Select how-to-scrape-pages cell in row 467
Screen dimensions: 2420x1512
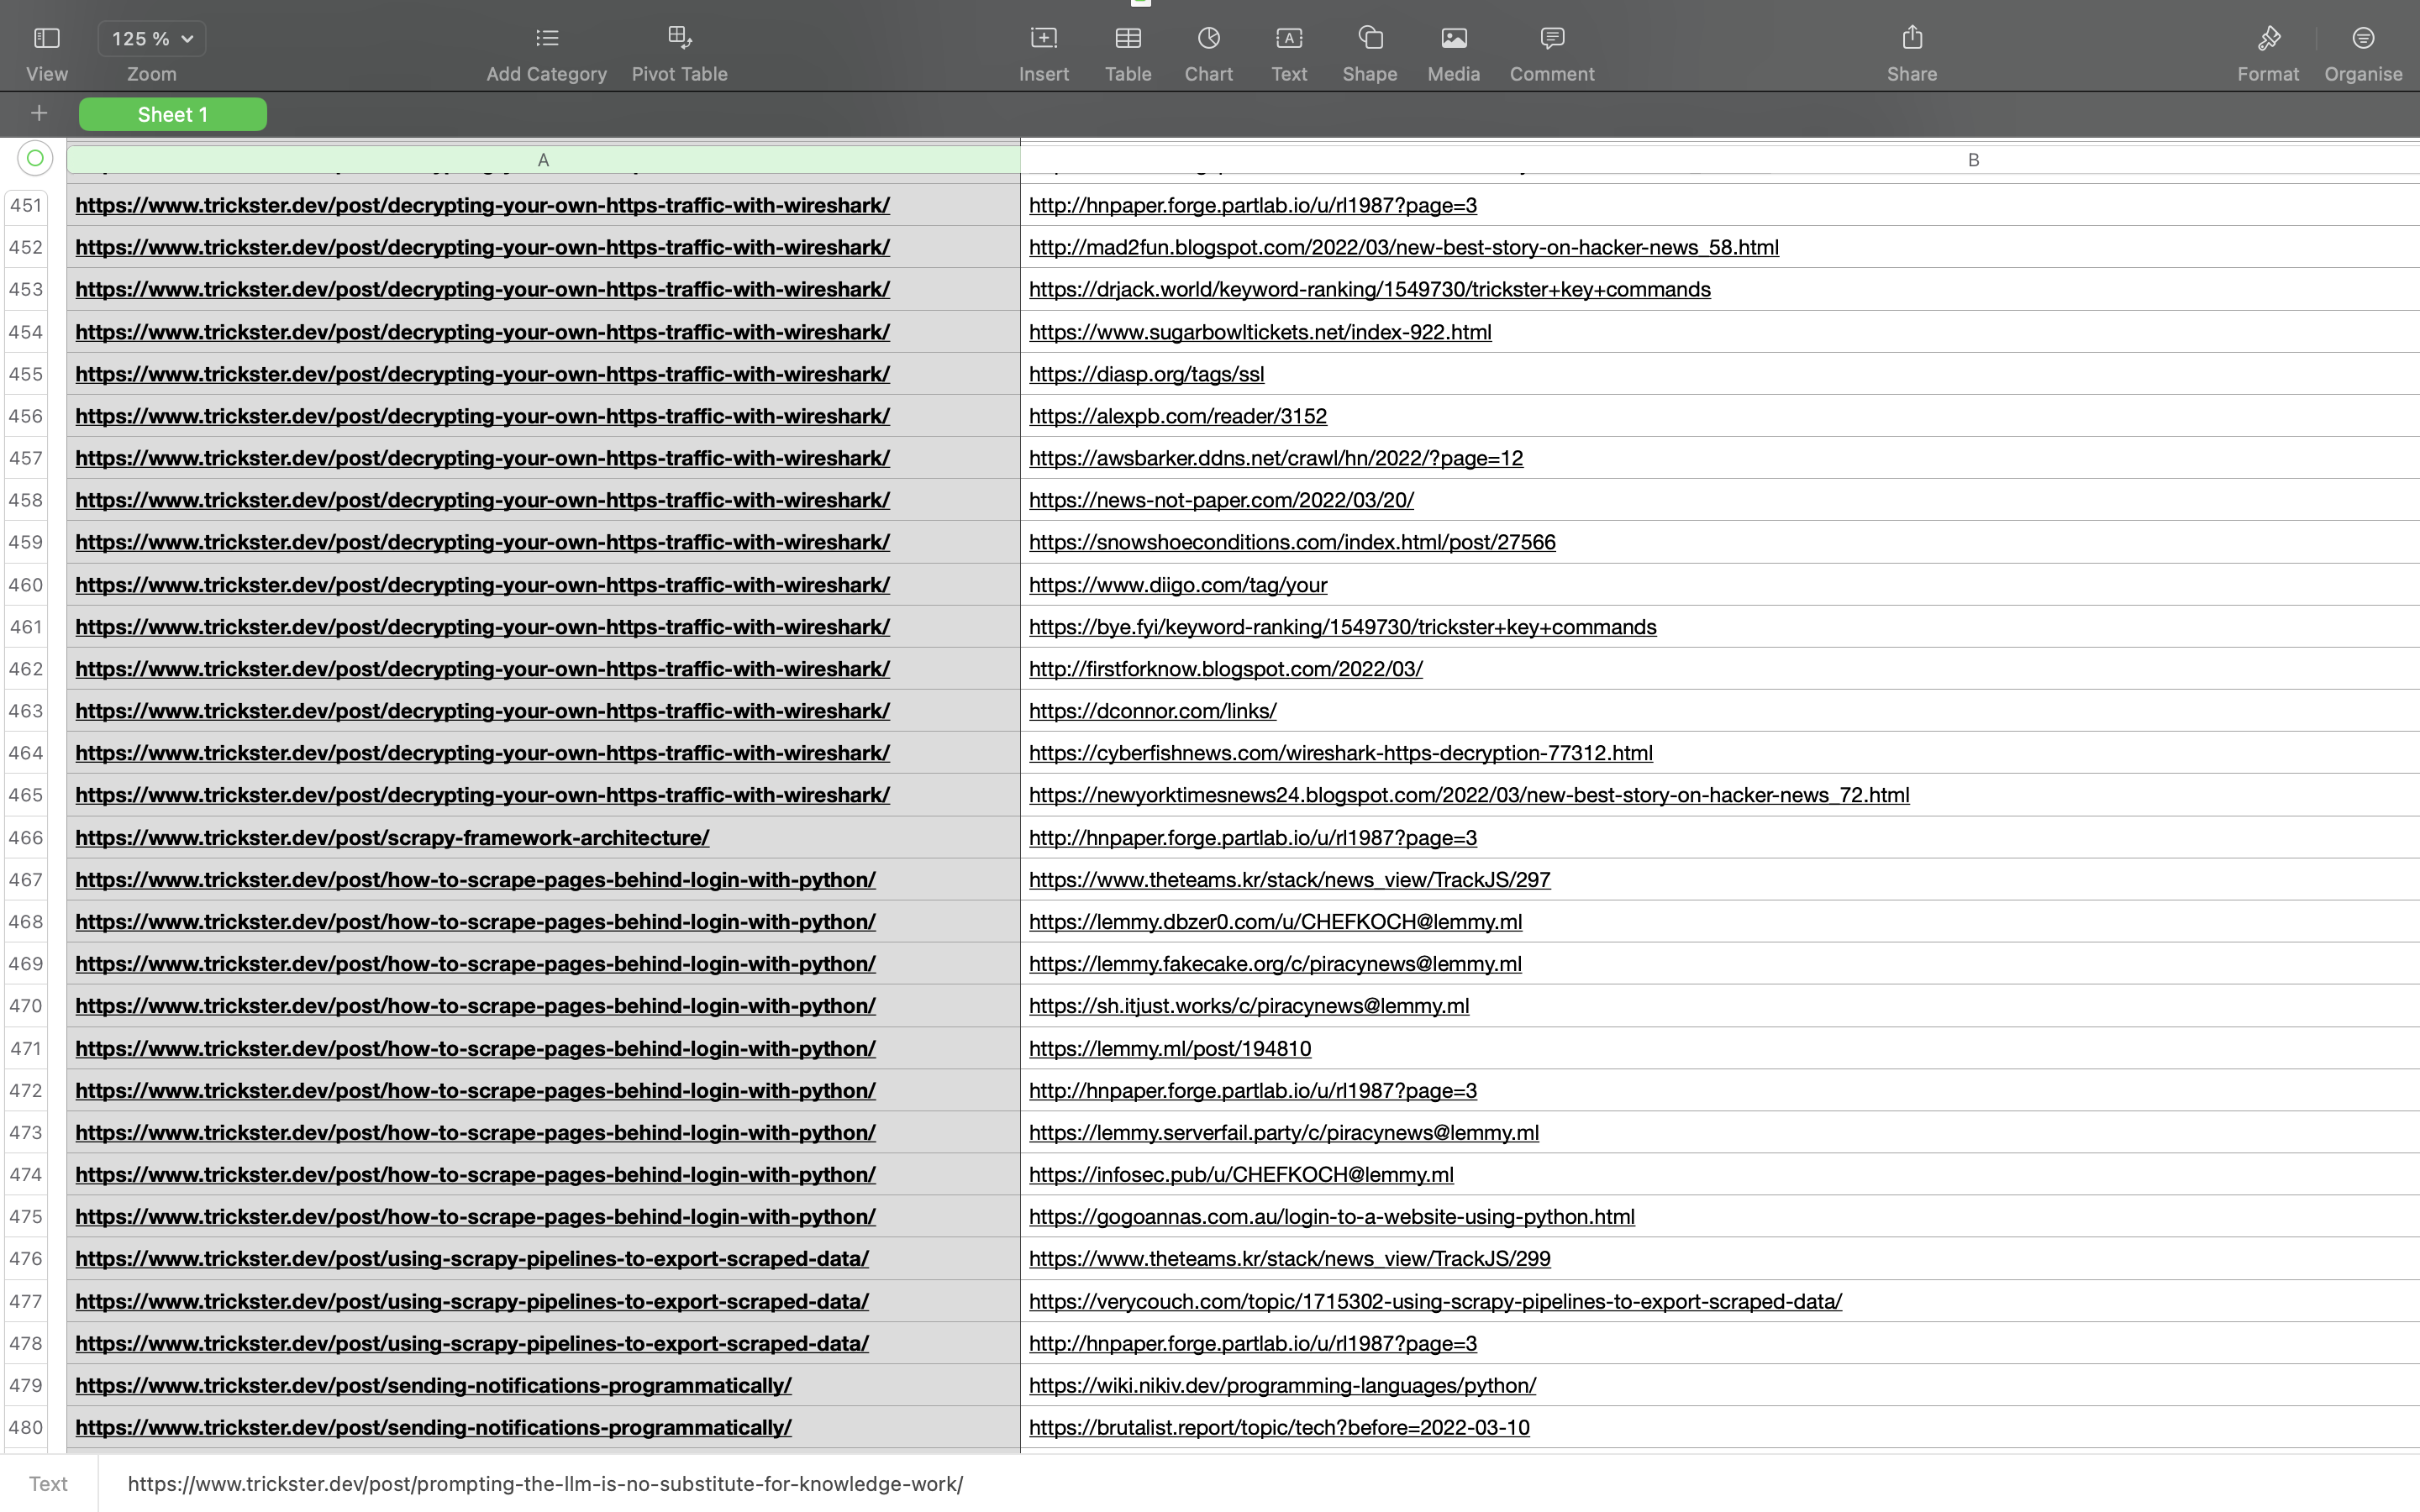point(543,880)
